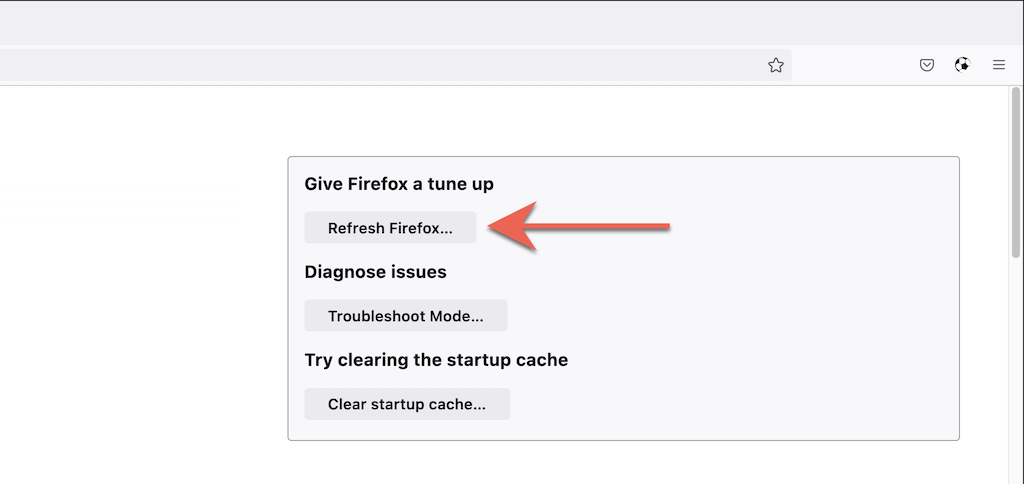Select the 'Diagnose issues' heading text
1024x484 pixels.
(375, 272)
